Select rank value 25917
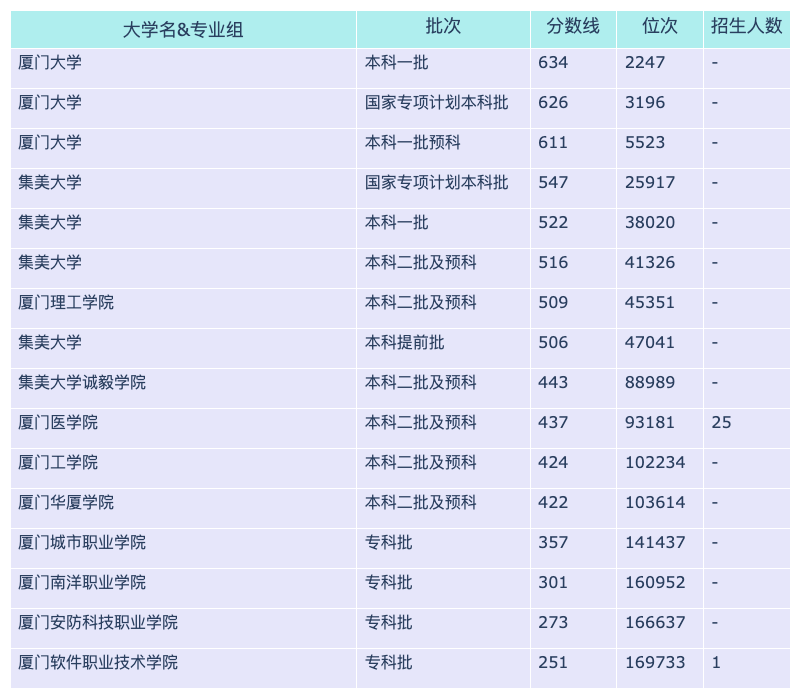800x700 pixels. pyautogui.click(x=650, y=183)
